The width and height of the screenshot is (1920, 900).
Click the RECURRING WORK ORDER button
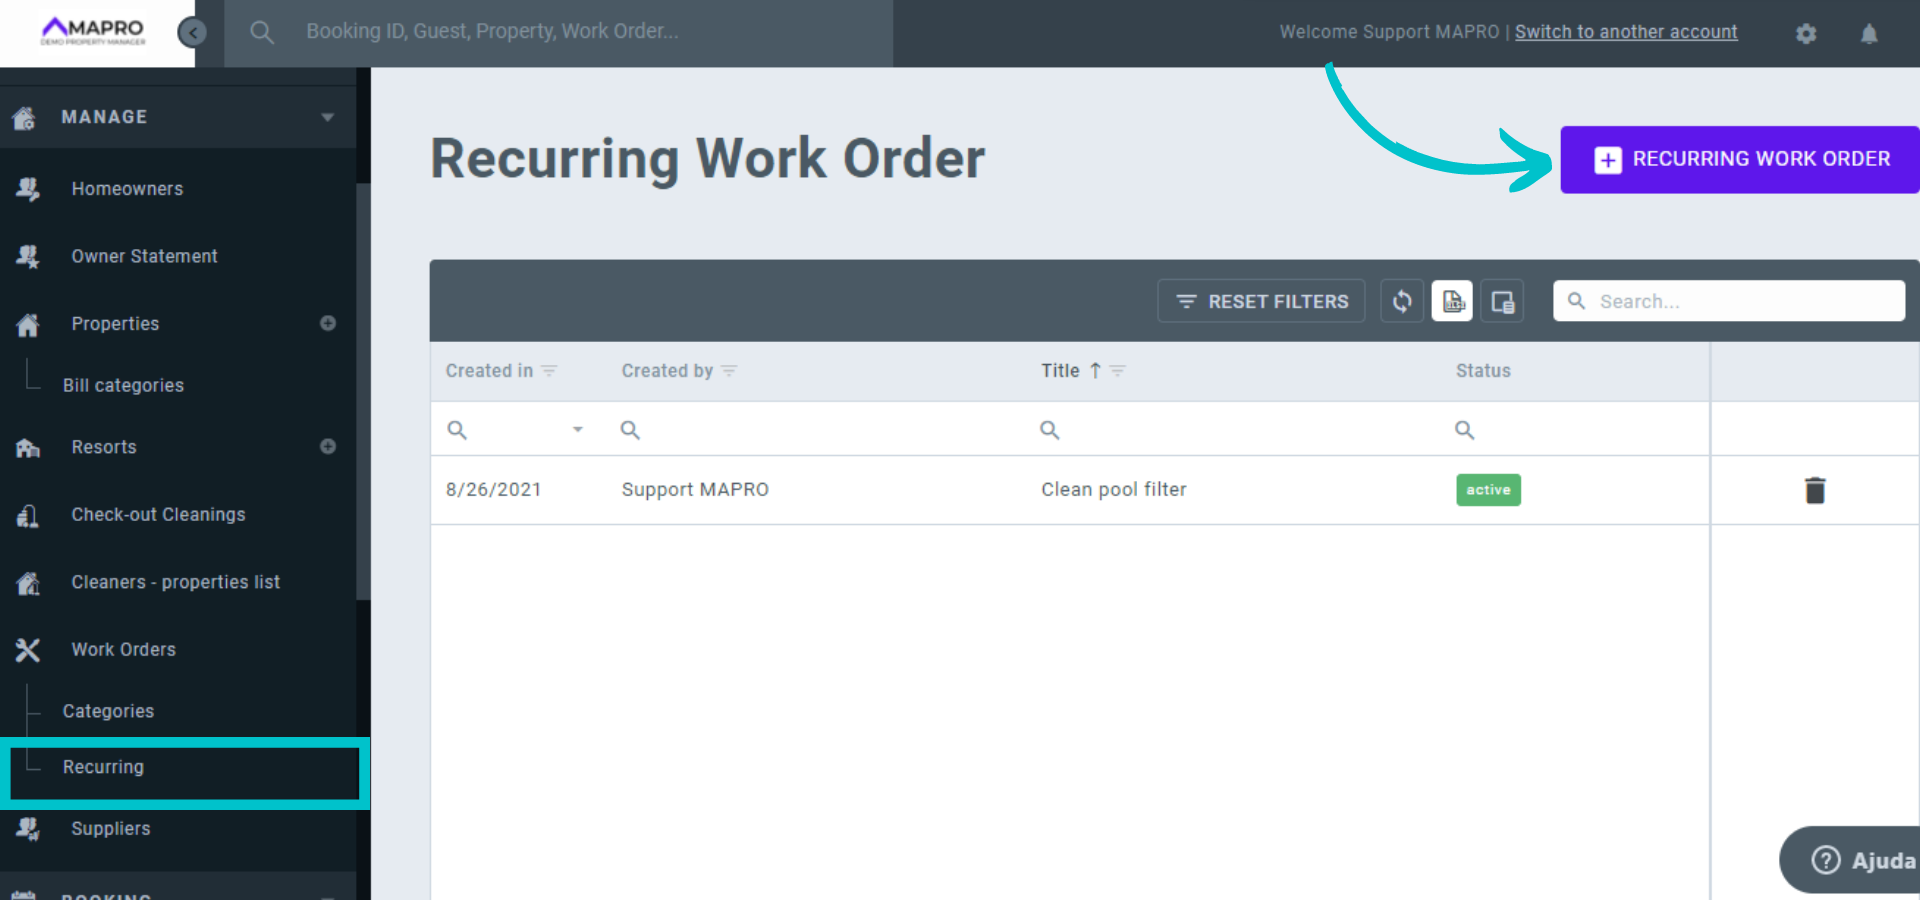coord(1738,159)
